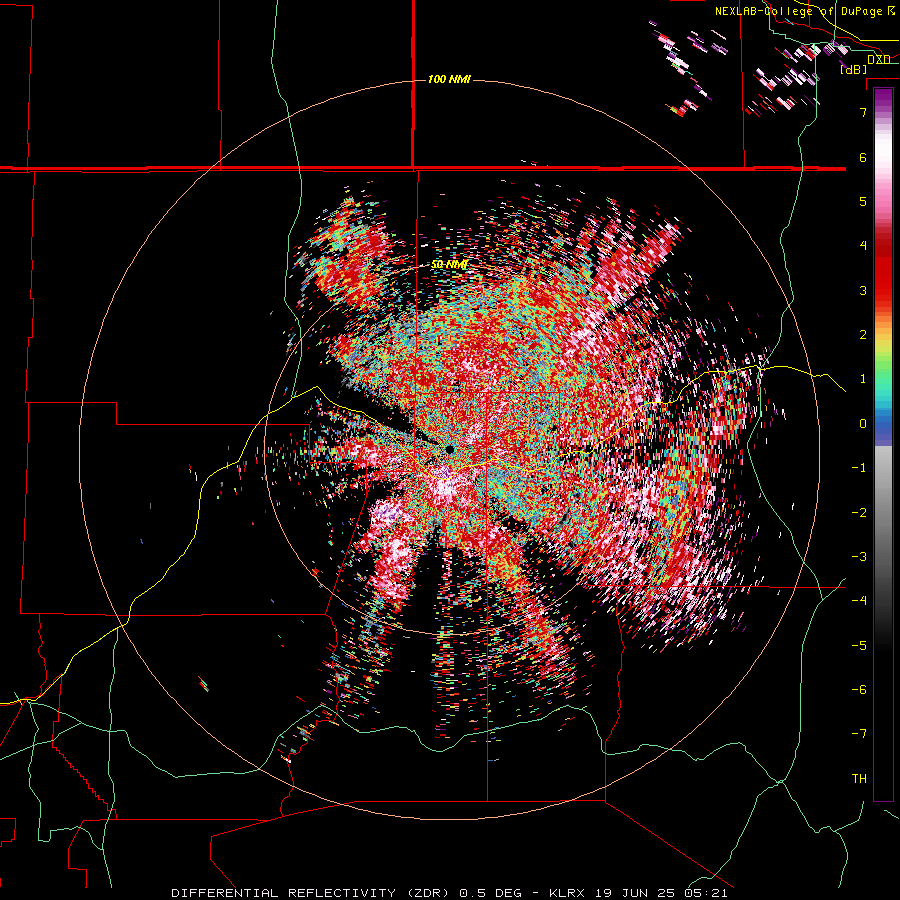Click the TH label below the scale

point(859,779)
